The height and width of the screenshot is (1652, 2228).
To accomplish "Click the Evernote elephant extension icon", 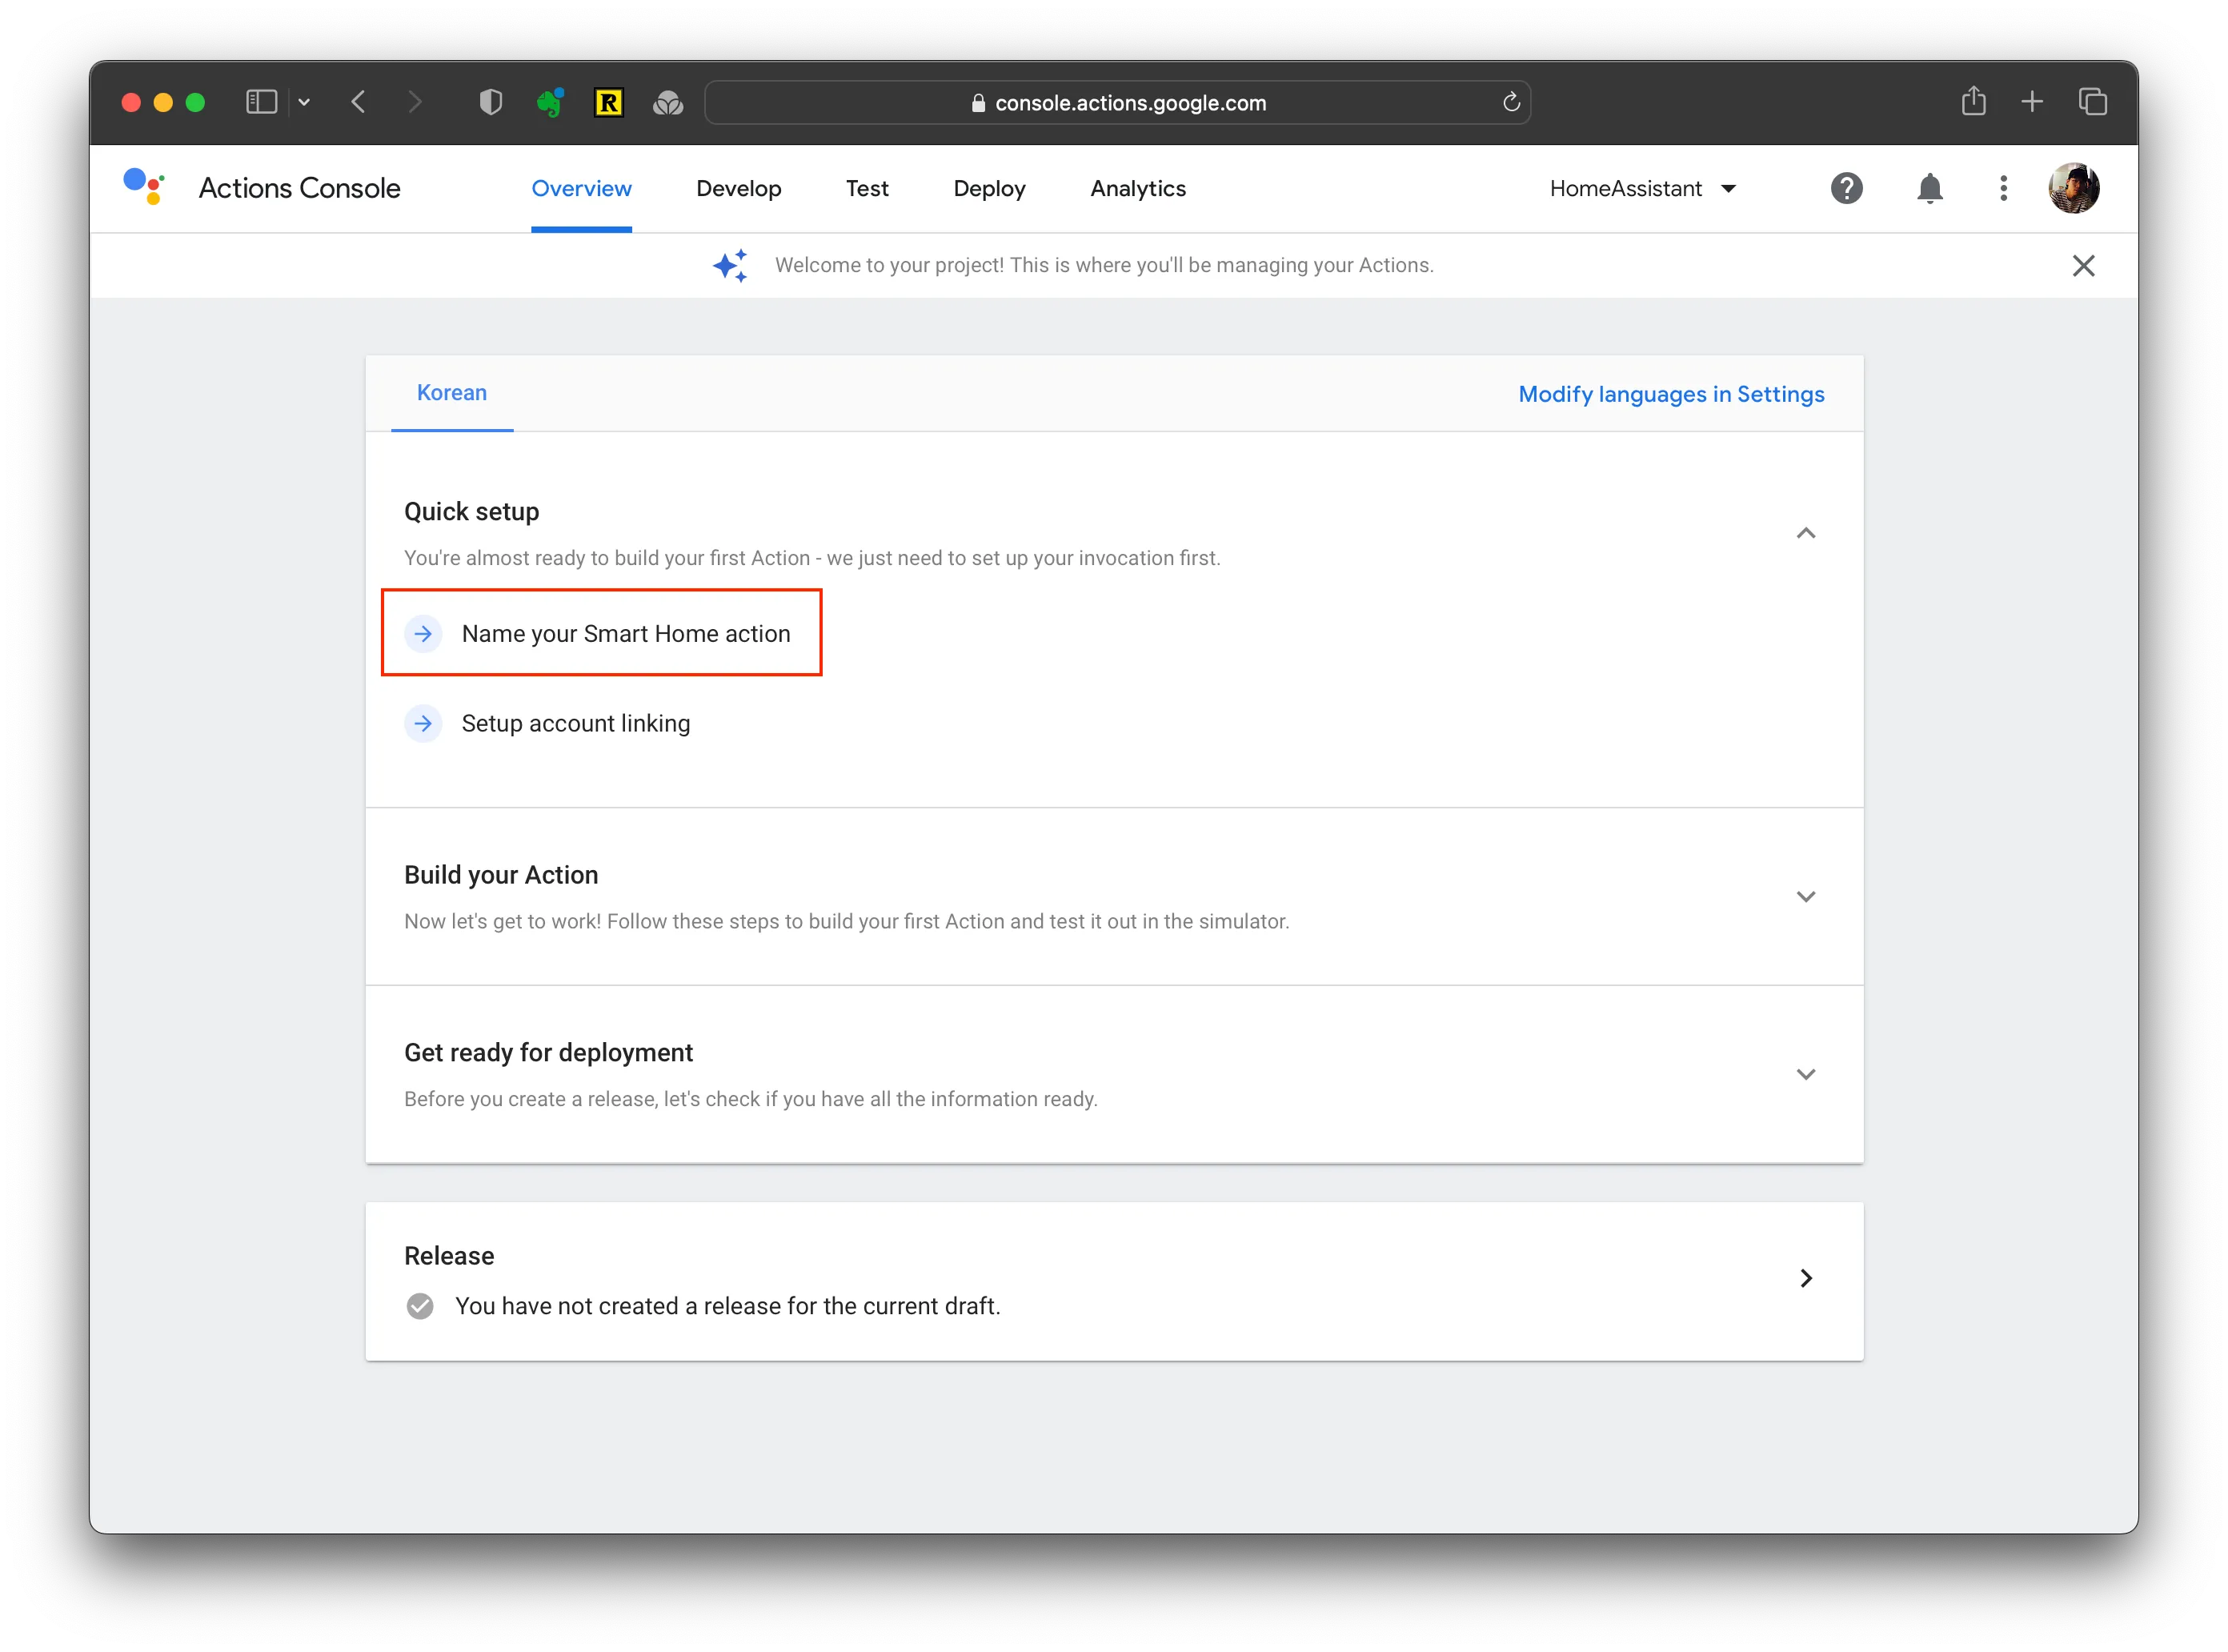I will (550, 102).
